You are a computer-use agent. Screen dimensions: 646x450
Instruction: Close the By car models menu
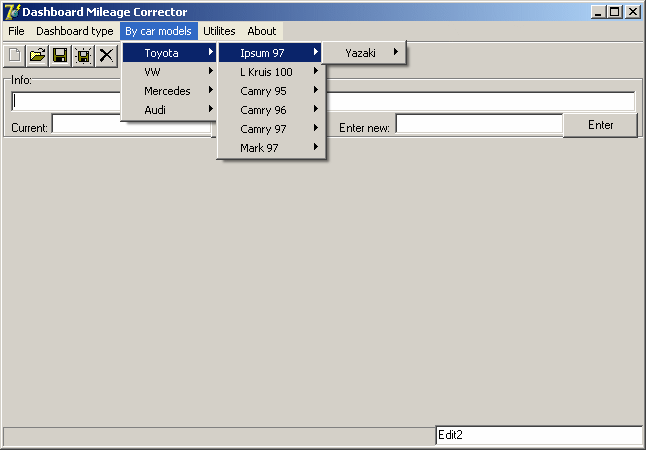click(x=159, y=31)
